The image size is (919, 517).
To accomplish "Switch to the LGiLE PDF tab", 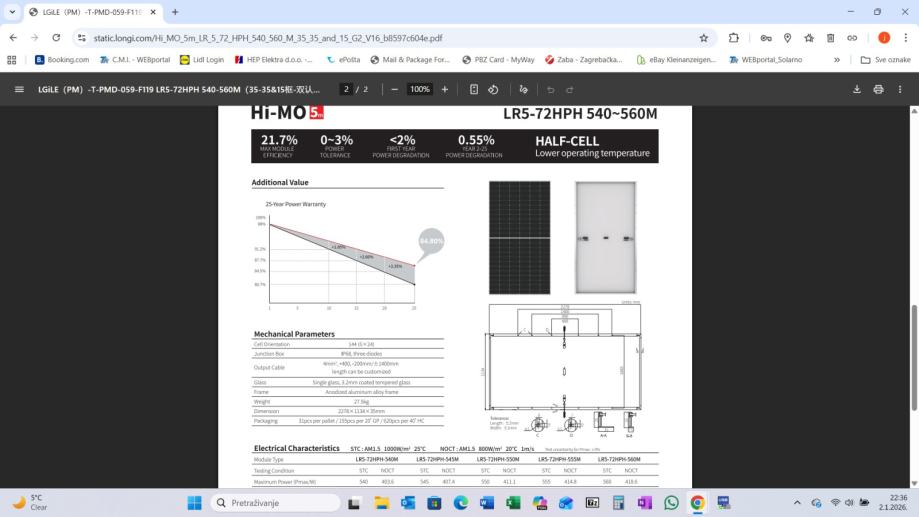I will click(85, 12).
